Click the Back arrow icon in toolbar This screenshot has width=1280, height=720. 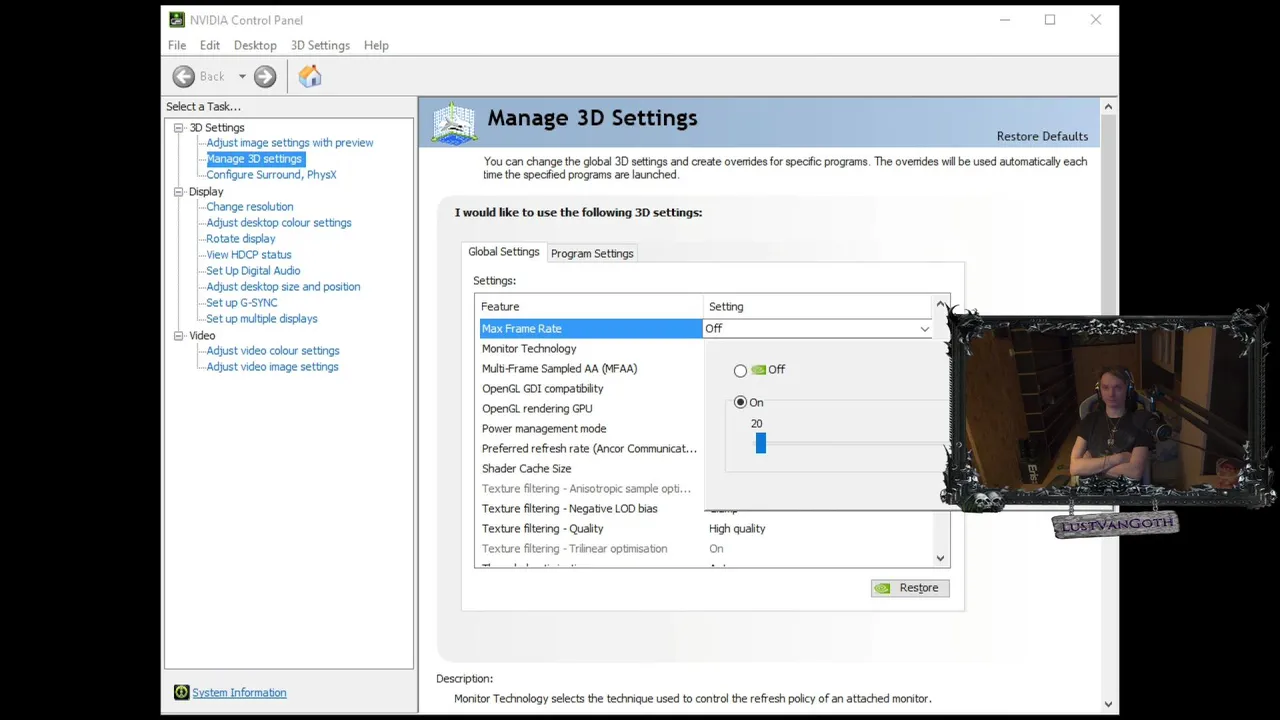click(x=183, y=76)
